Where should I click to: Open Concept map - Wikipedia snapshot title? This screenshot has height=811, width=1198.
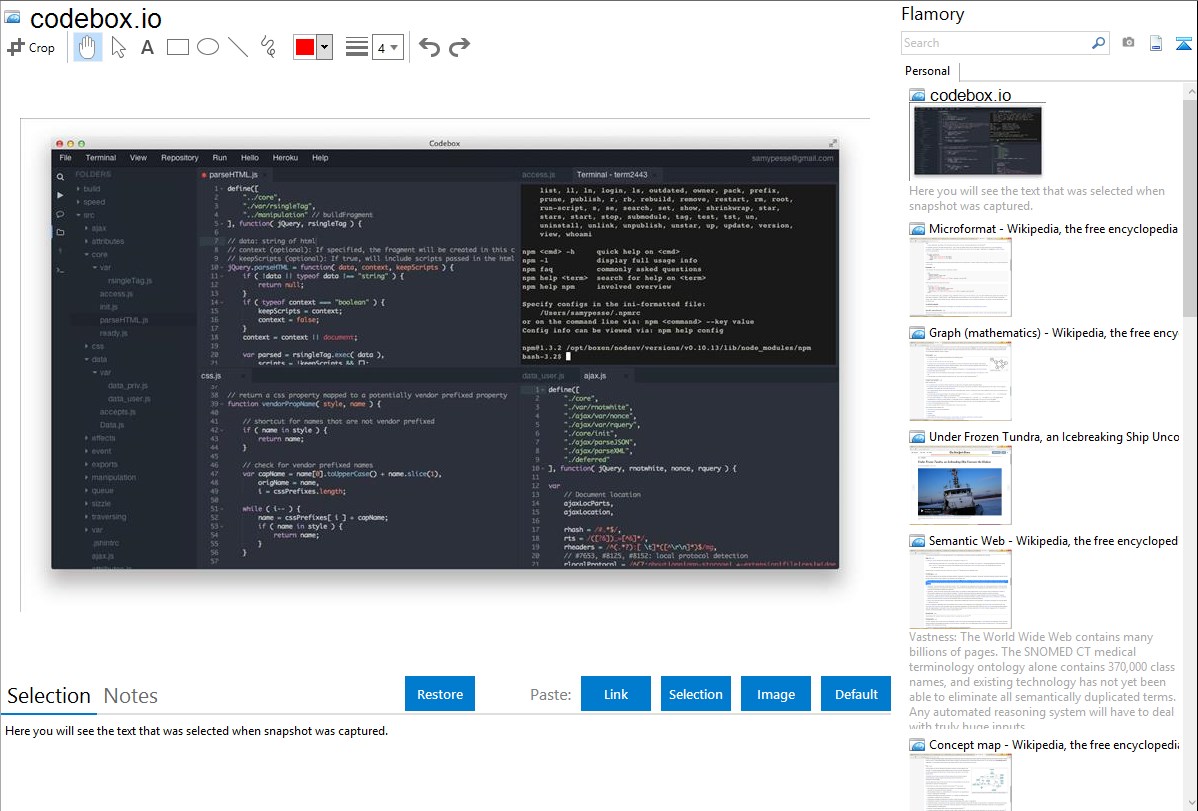point(1054,744)
